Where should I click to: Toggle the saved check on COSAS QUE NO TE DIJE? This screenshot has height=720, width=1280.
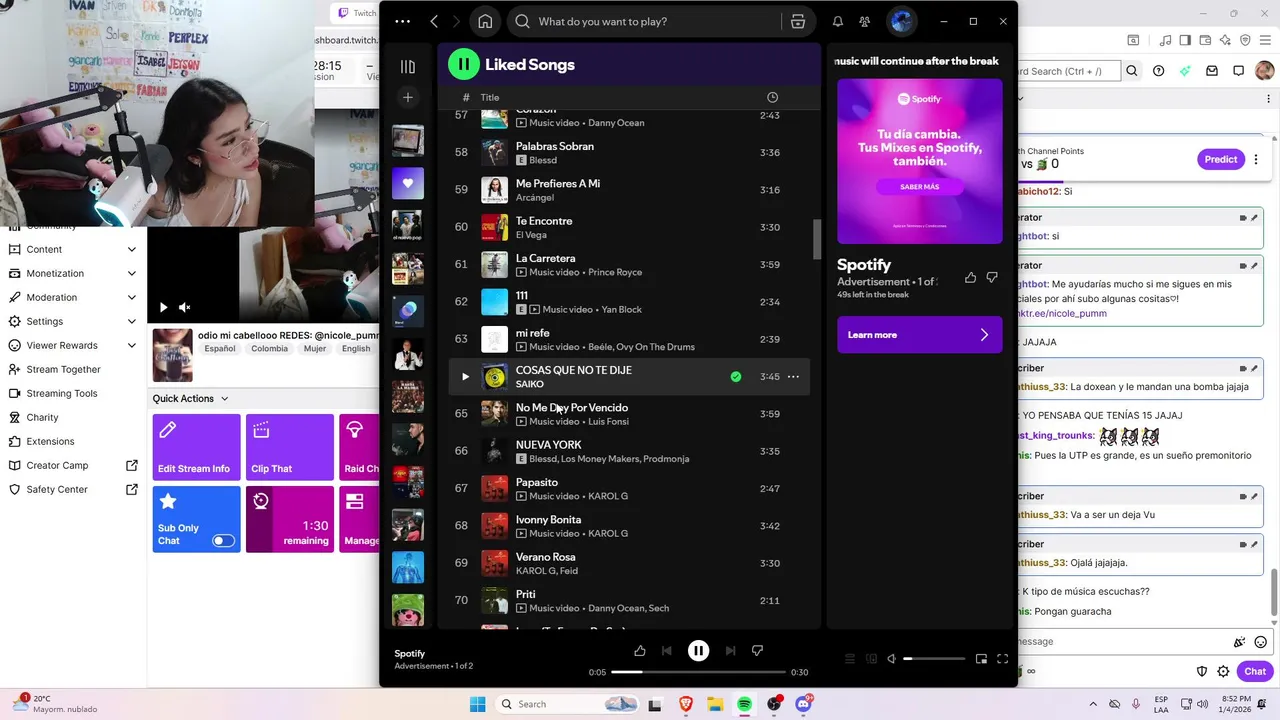736,377
